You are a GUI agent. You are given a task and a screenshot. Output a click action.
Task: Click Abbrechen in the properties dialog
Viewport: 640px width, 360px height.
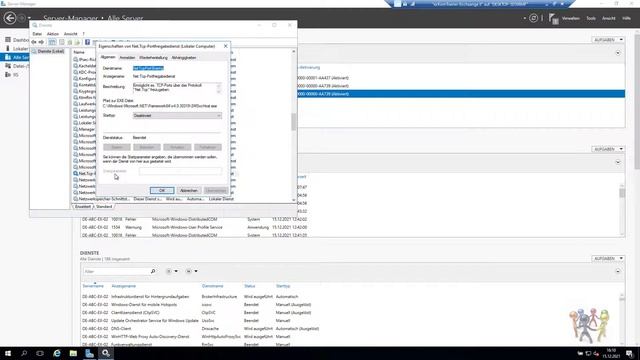tap(189, 191)
